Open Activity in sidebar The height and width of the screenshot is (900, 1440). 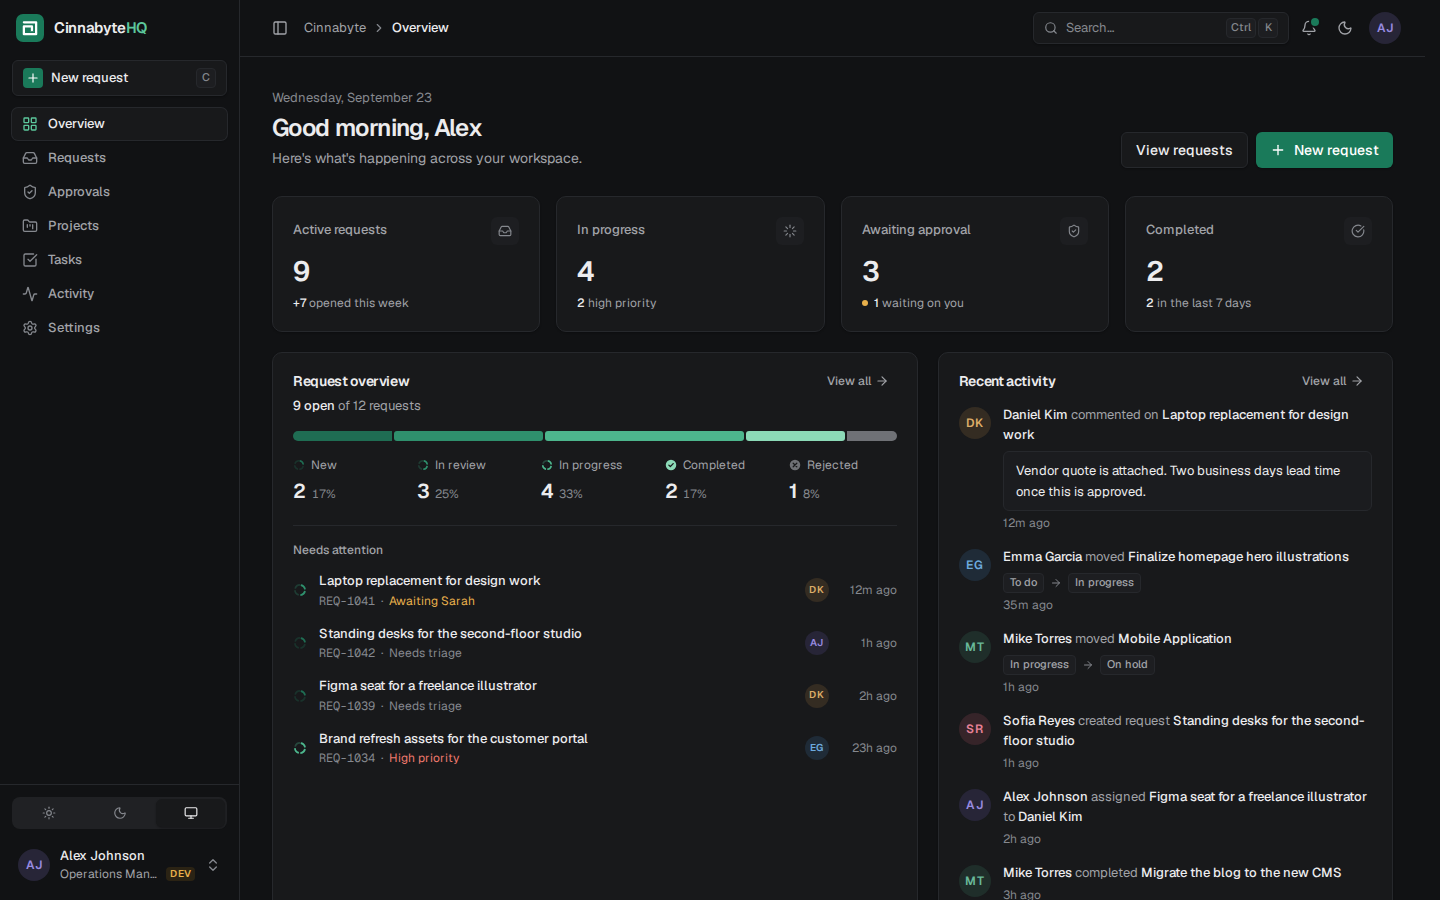pos(119,294)
